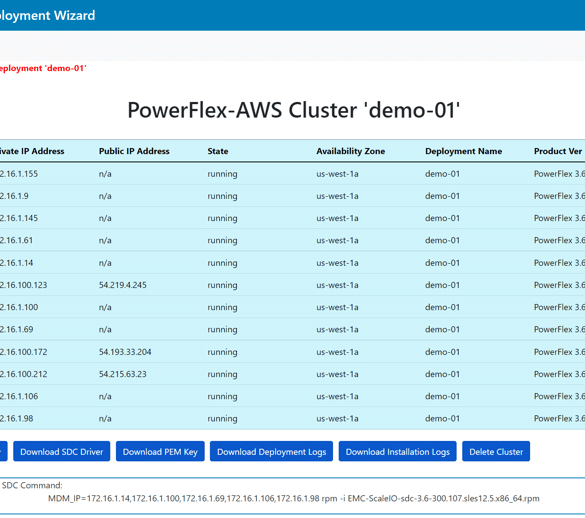Viewport: 585px width, 518px height.
Task: Click the private IP ending 16.1.61
Action: (x=16, y=240)
